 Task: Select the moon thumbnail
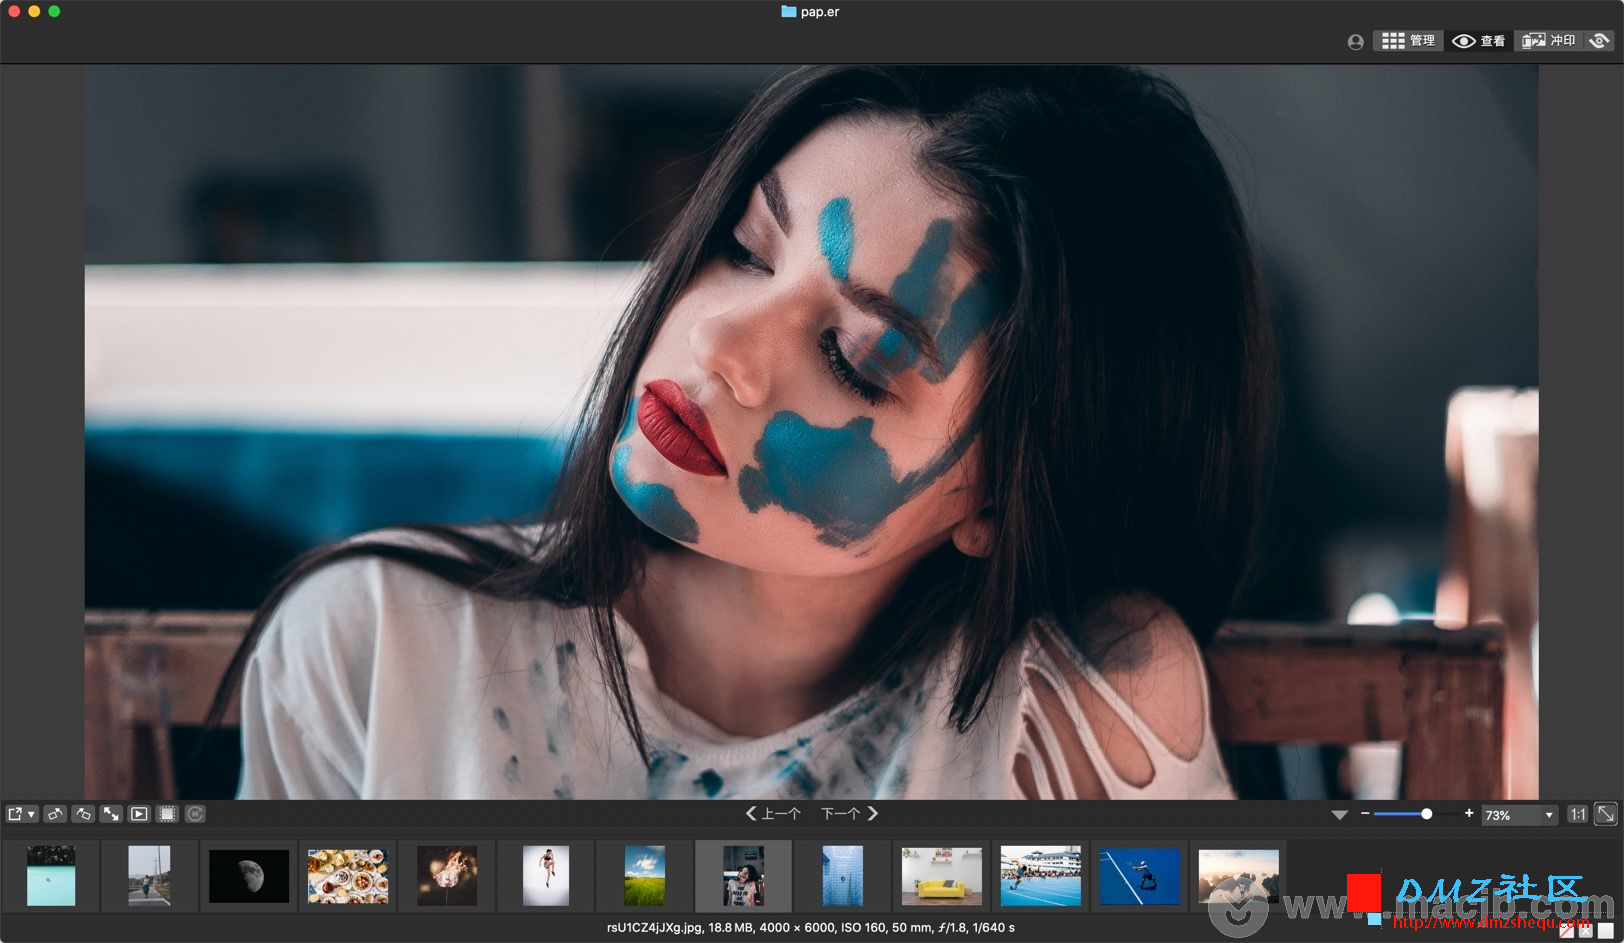249,876
